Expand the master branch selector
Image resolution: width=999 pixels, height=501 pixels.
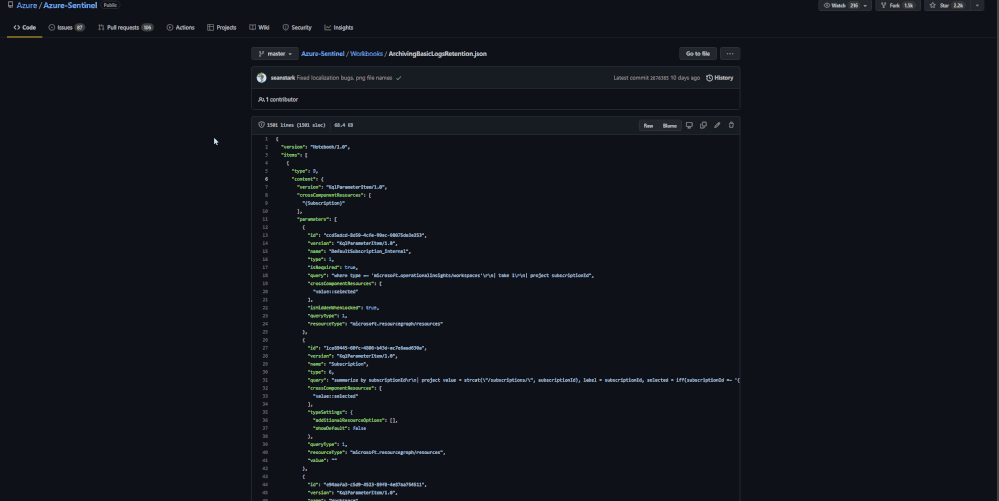pyautogui.click(x=275, y=54)
